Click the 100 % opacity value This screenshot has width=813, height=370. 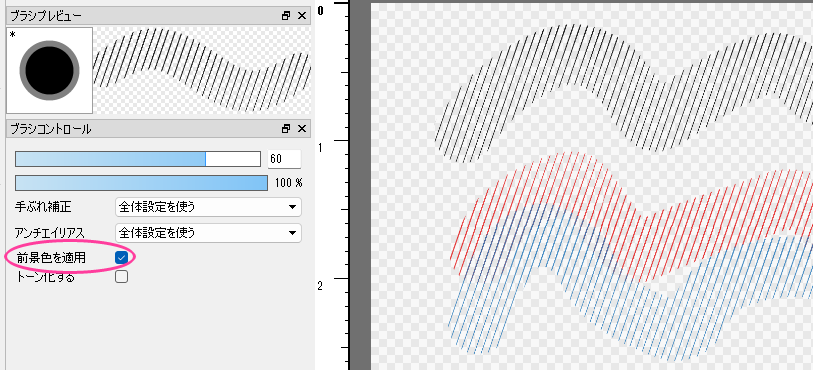pyautogui.click(x=289, y=183)
